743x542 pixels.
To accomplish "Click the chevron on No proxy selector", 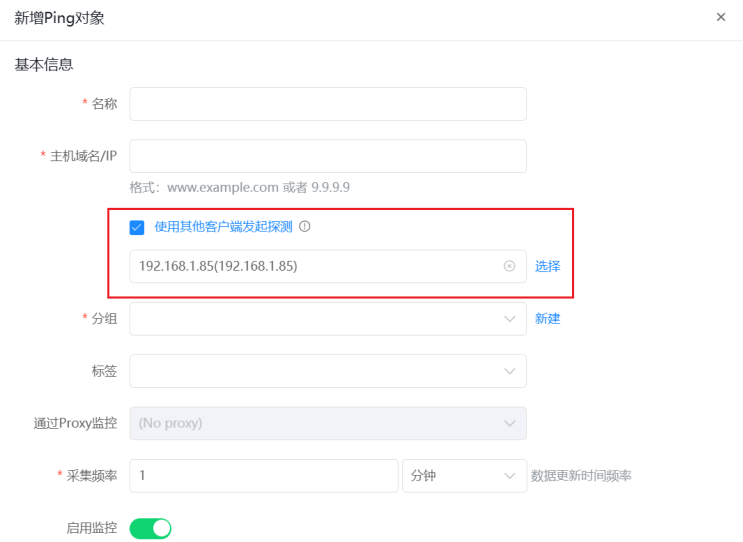I will tap(510, 423).
